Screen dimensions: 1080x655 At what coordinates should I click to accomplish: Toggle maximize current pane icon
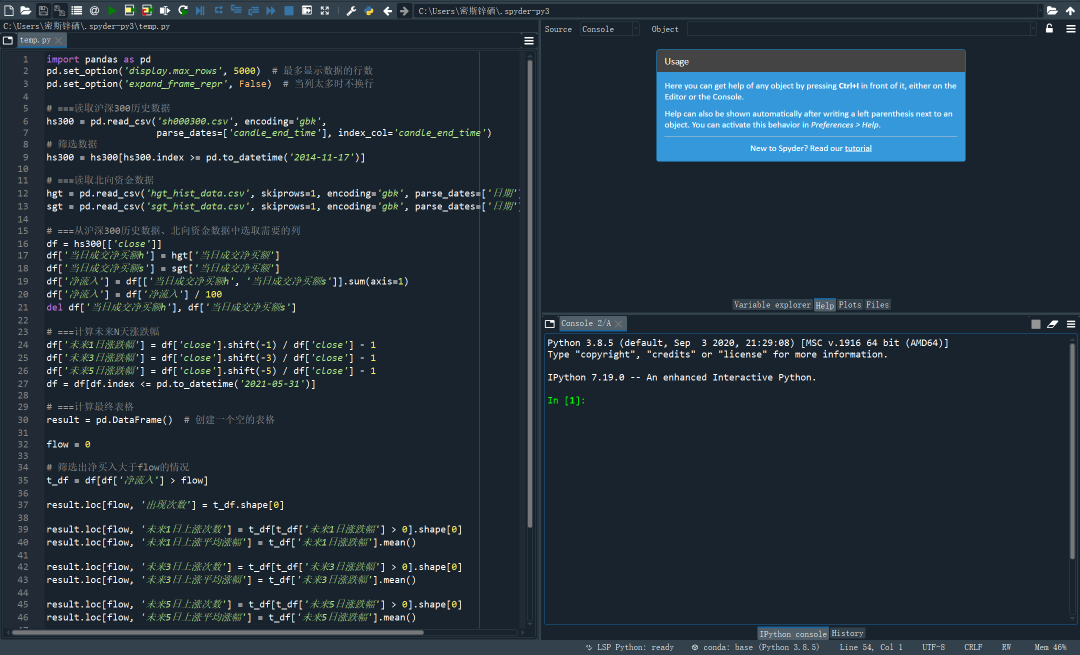coord(306,10)
